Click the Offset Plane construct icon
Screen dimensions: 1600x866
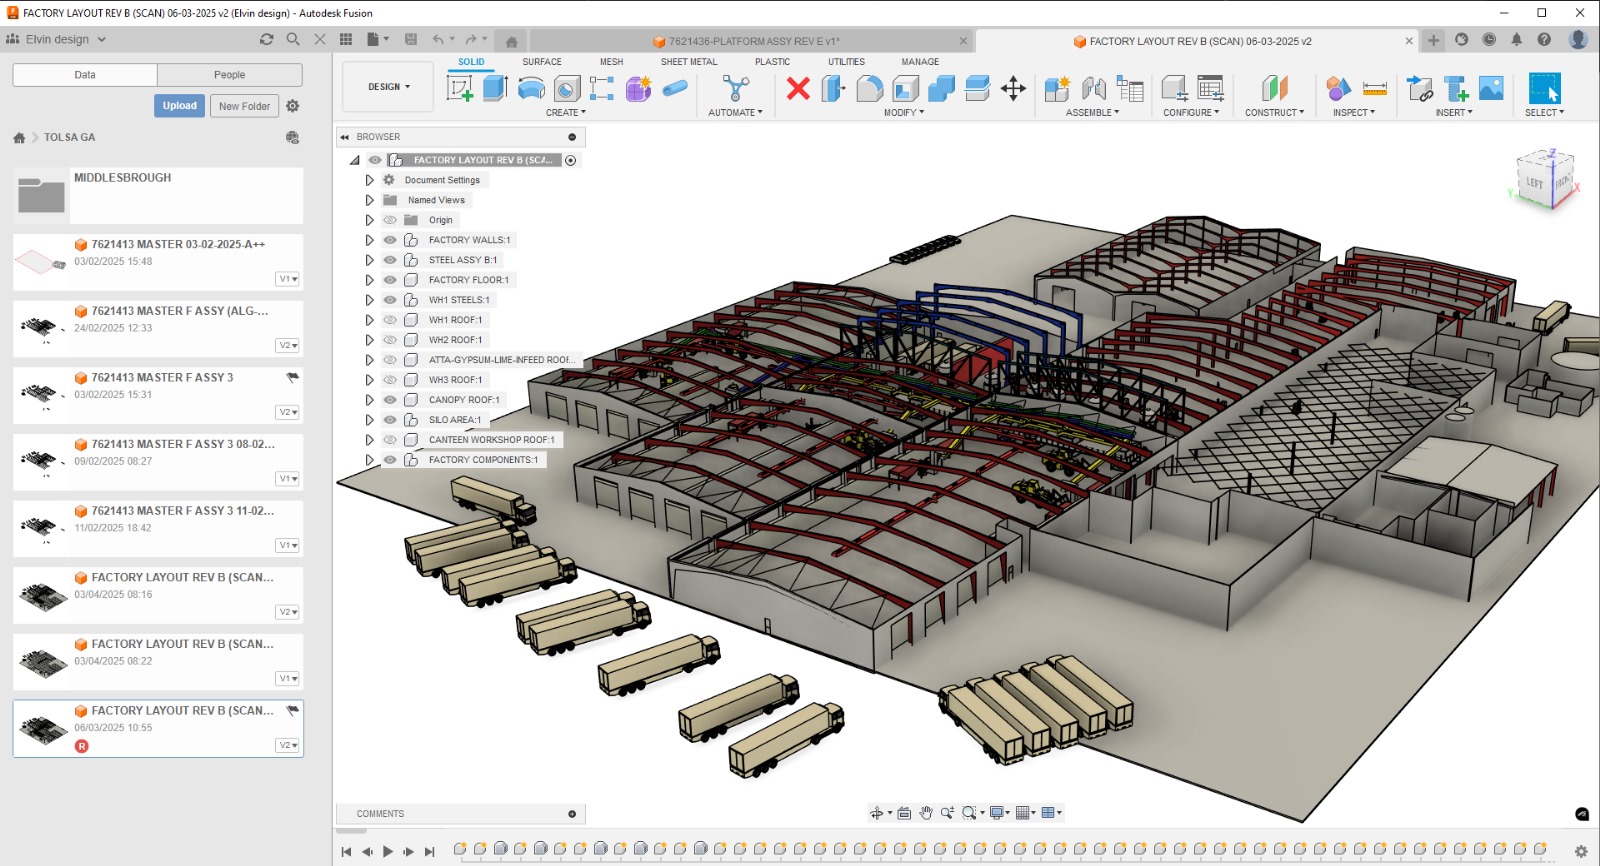click(1274, 88)
